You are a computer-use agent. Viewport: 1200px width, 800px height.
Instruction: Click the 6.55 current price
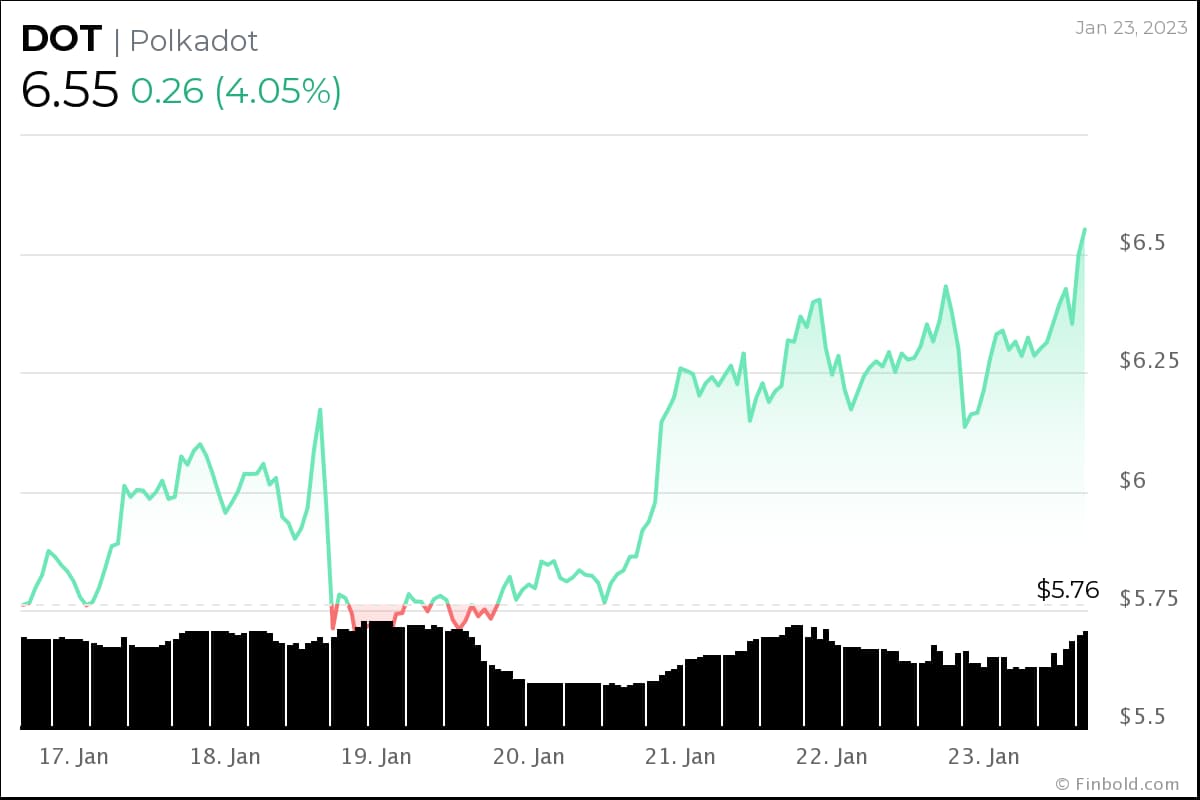click(69, 91)
